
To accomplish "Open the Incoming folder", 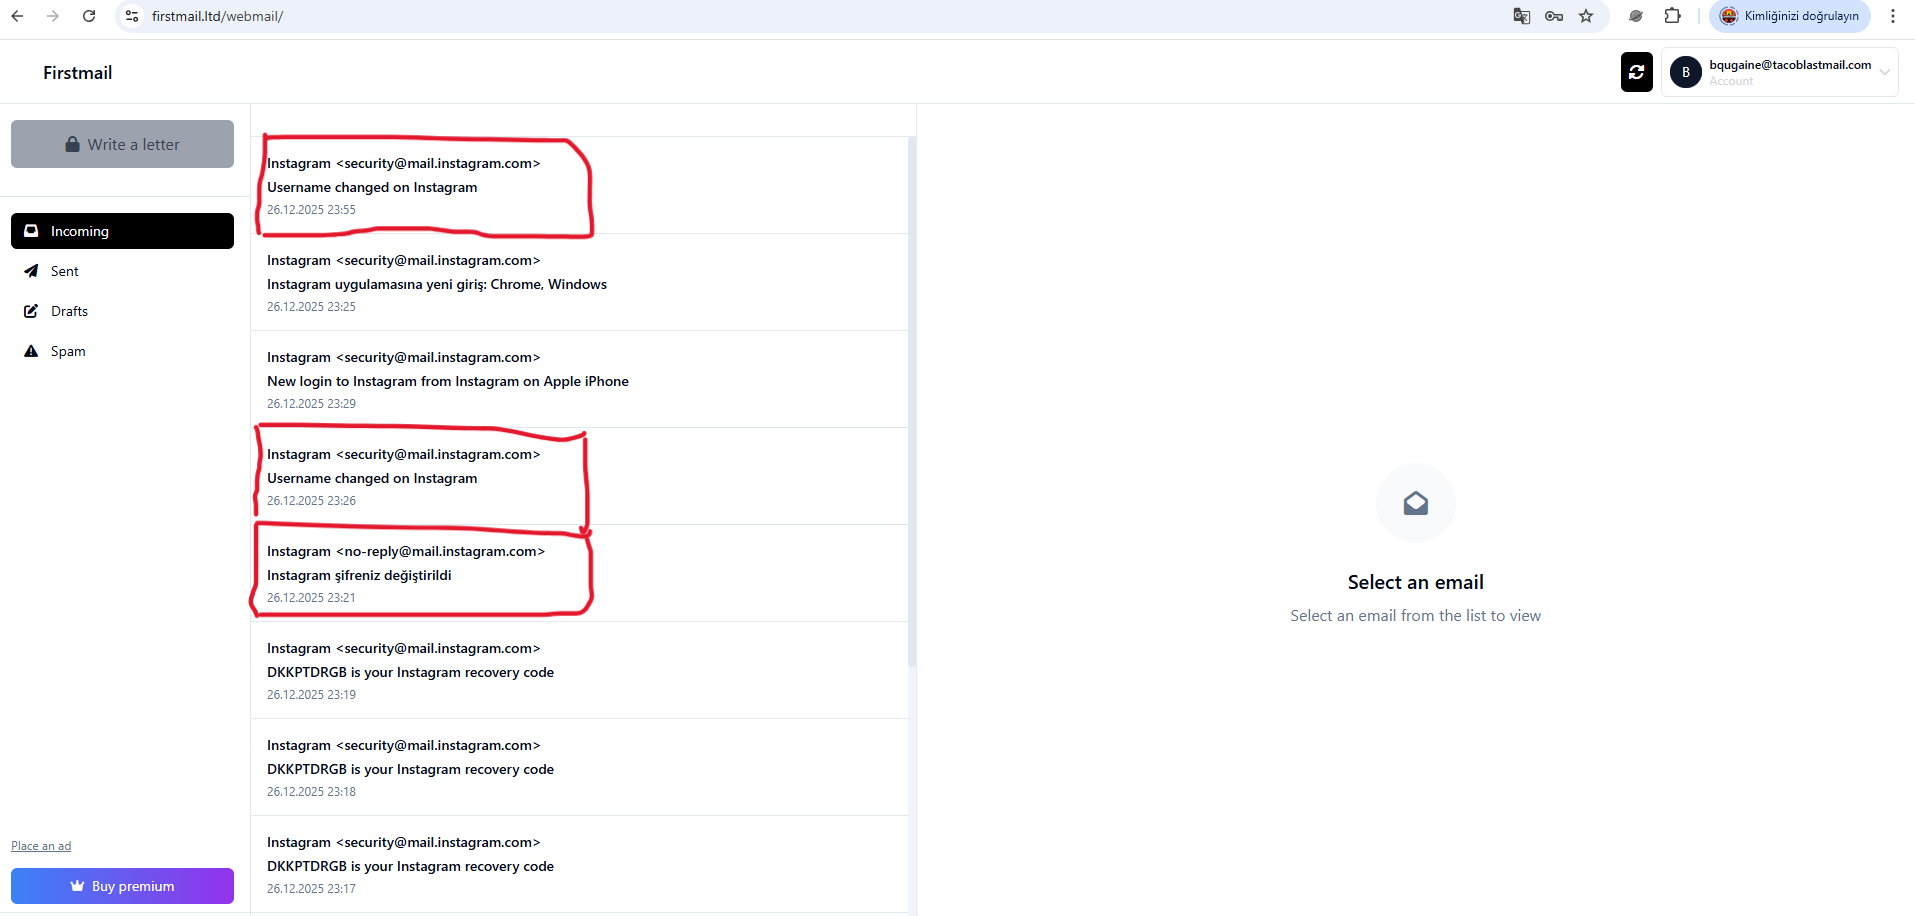I will pyautogui.click(x=122, y=231).
